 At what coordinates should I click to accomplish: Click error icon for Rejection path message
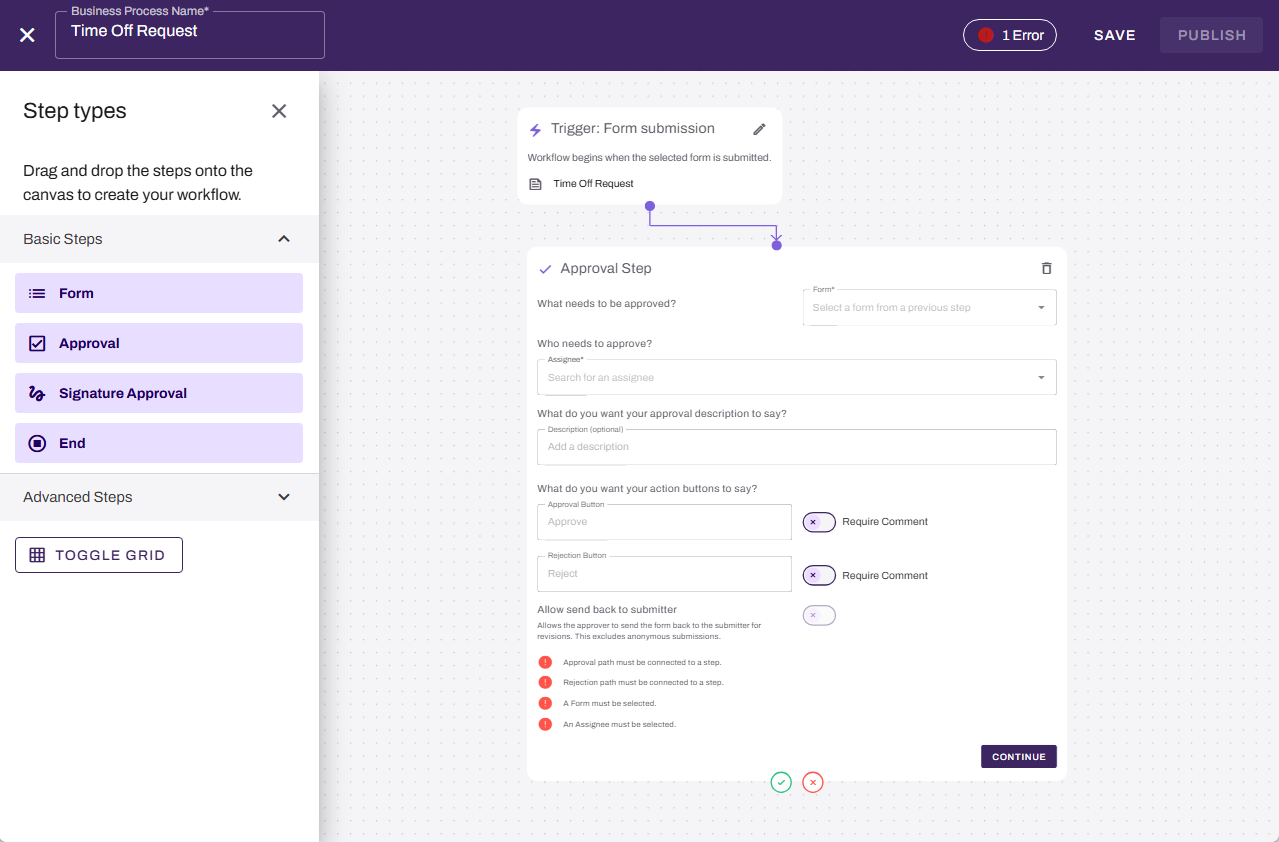(545, 682)
